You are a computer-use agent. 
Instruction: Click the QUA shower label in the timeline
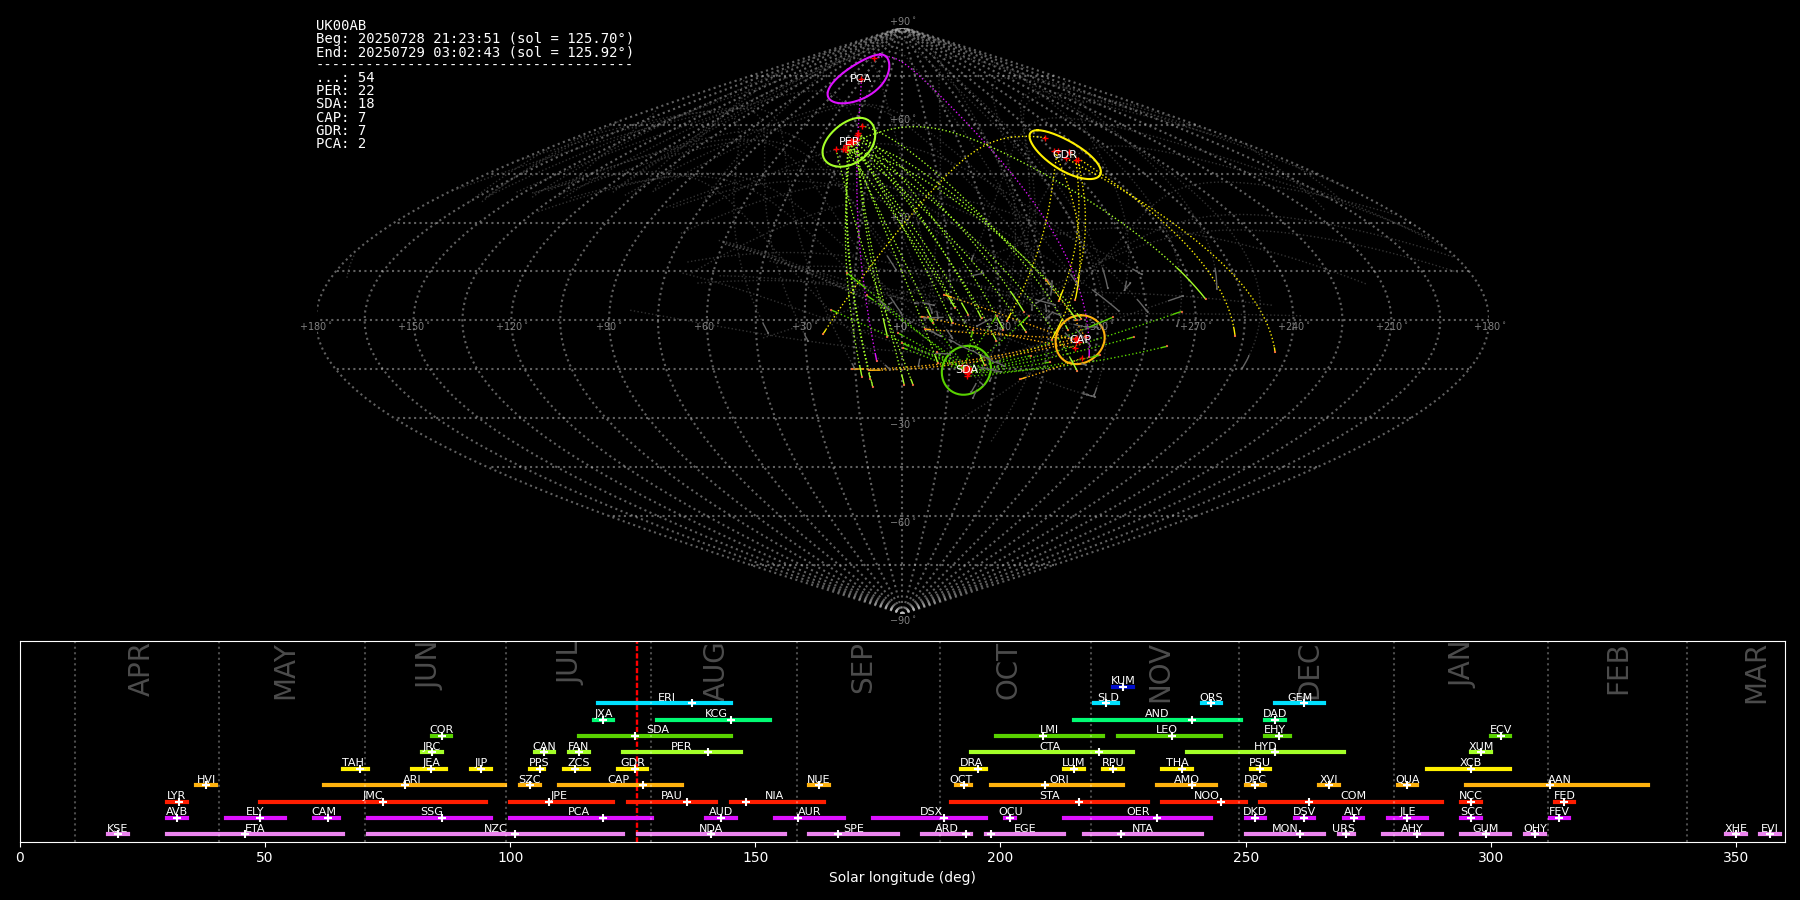tap(1408, 780)
